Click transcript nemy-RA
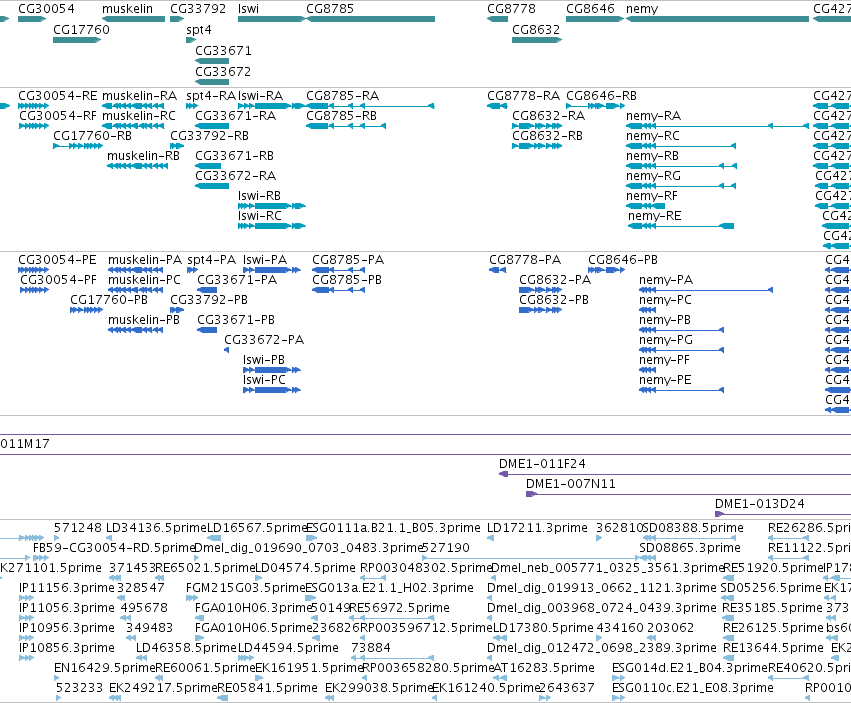The height and width of the screenshot is (703, 851). point(653,116)
